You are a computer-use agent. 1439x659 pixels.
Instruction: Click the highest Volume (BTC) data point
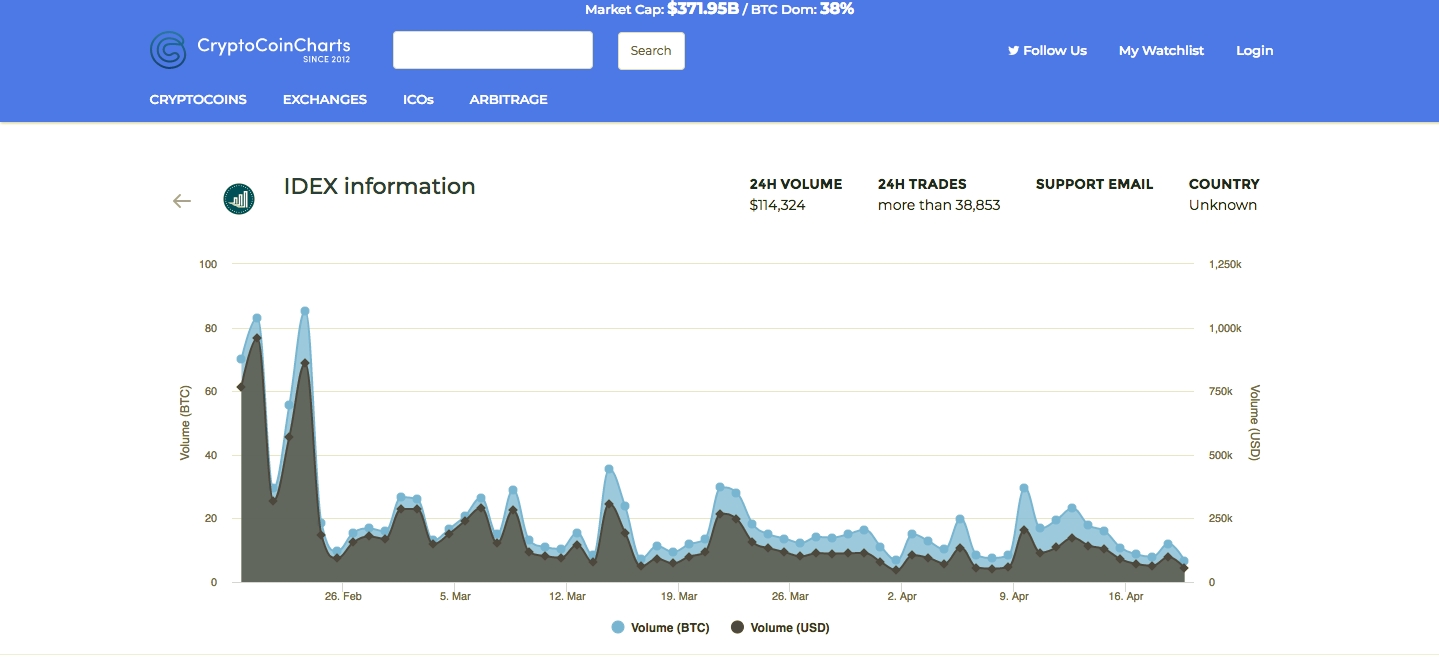point(305,311)
